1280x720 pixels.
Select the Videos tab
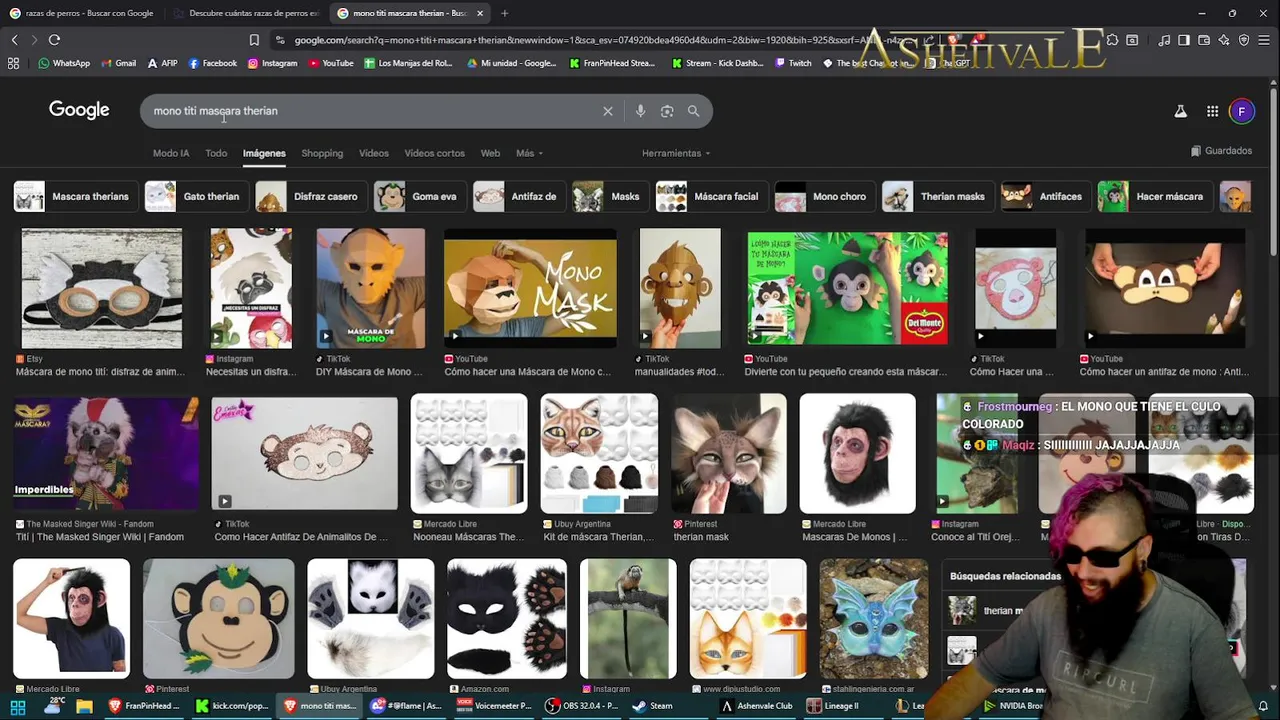coord(374,153)
